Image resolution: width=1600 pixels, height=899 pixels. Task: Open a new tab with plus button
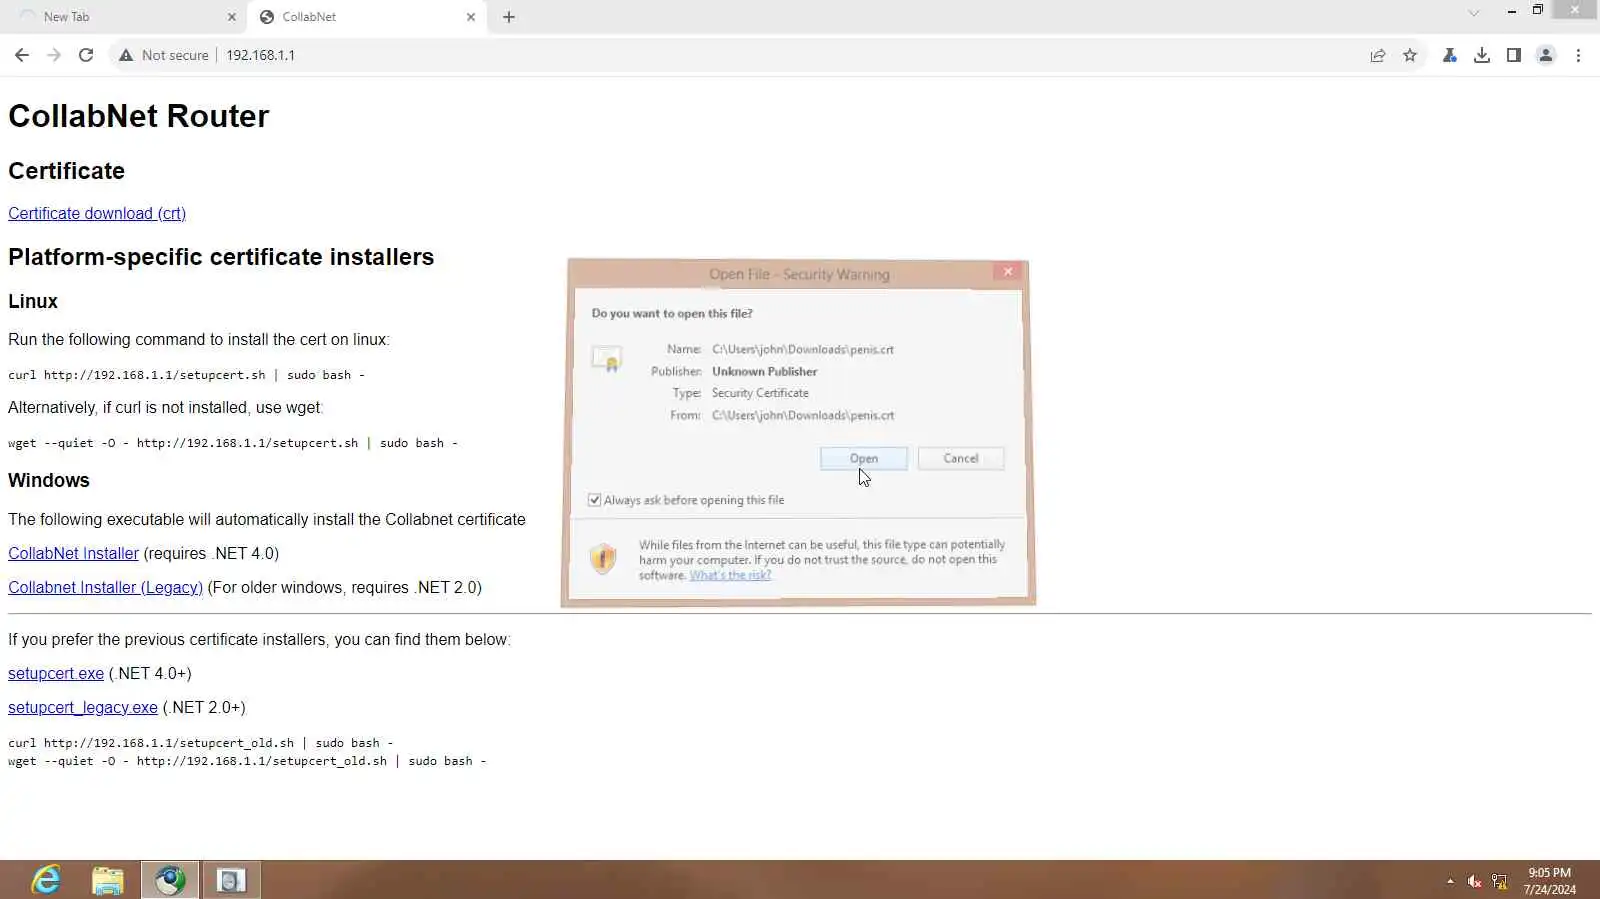pyautogui.click(x=509, y=17)
